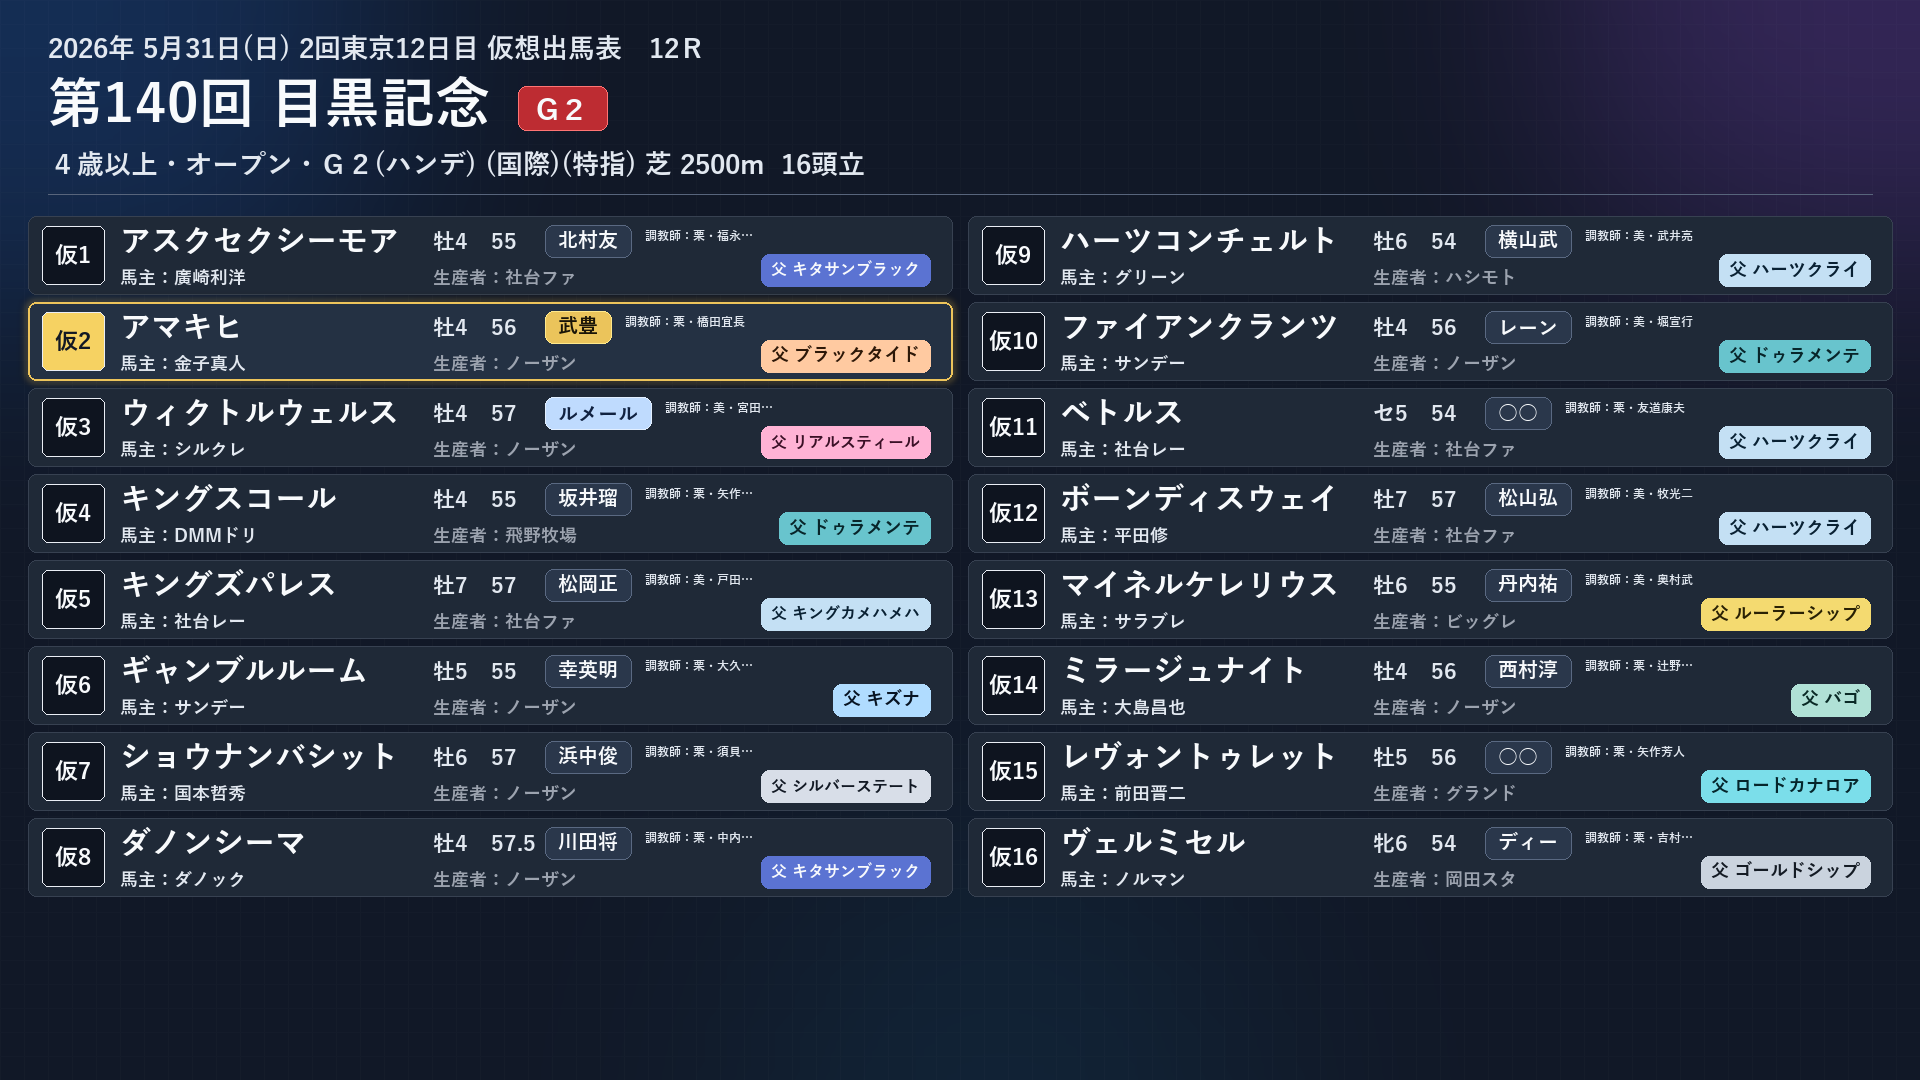Click sire badge 父 ドゥラメンテ for キングスコール

[855, 528]
